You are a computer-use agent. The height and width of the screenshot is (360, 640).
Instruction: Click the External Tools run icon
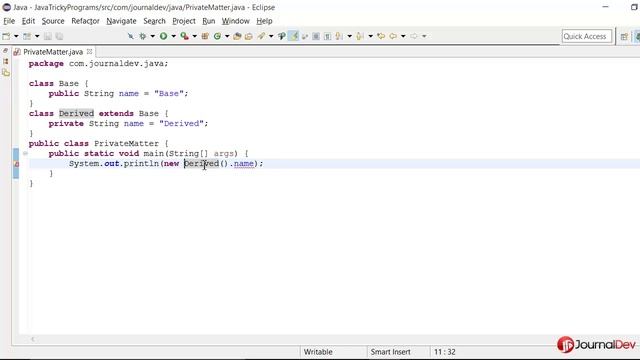184,36
